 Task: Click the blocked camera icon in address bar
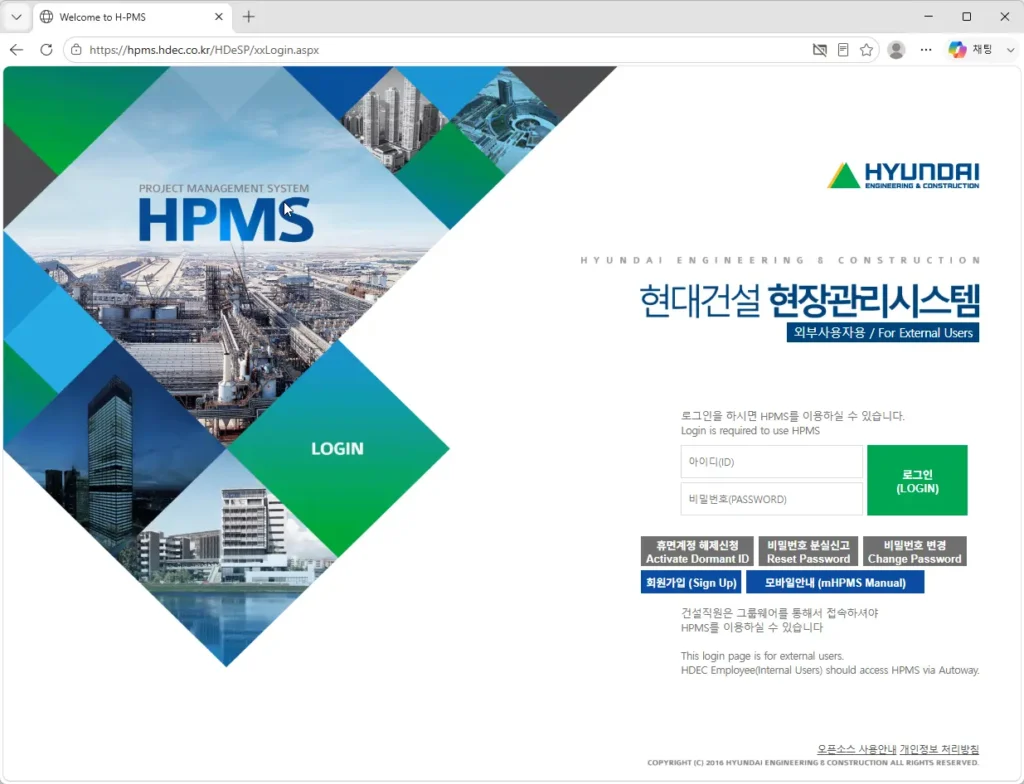coord(819,50)
